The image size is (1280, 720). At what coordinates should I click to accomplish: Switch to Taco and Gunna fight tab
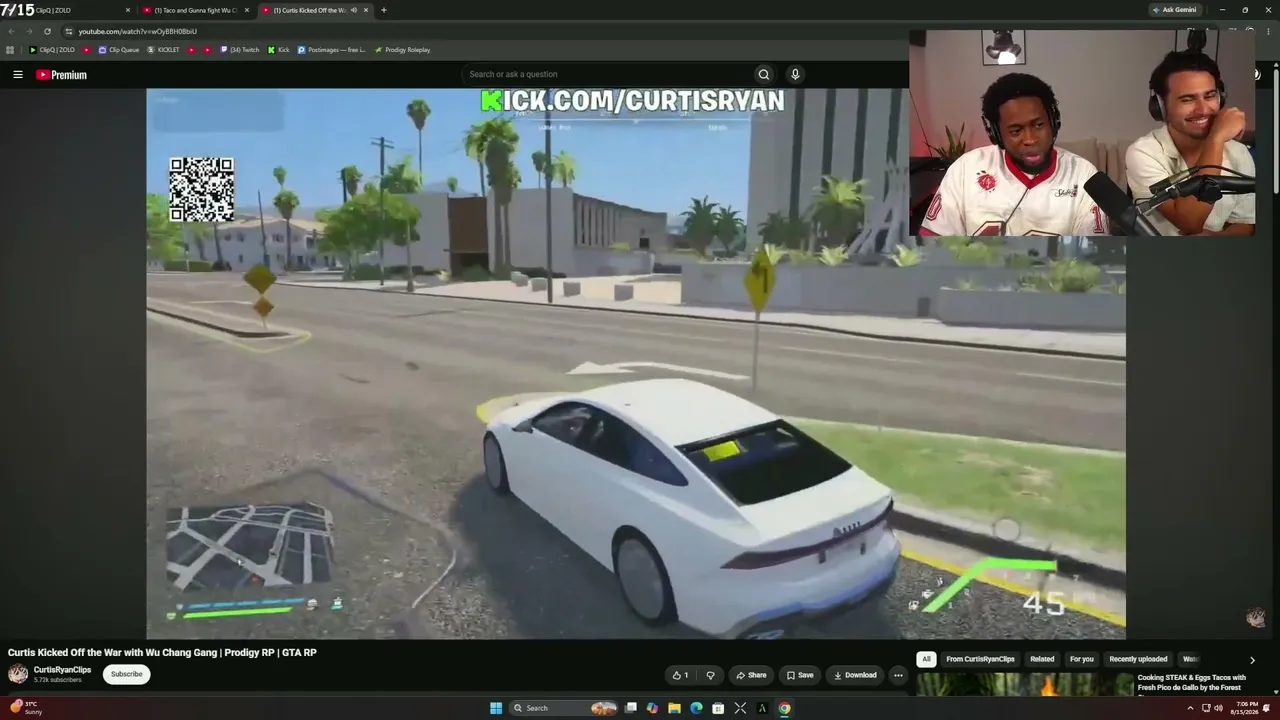[x=196, y=10]
